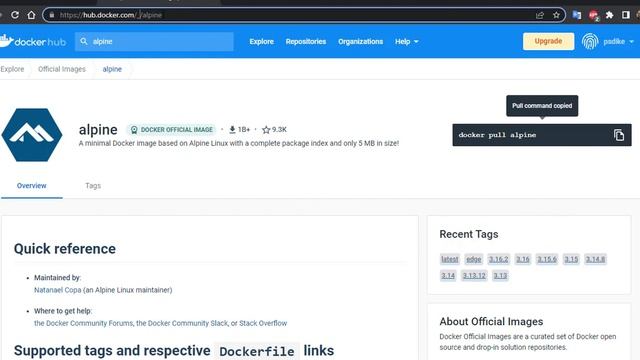Open Explore in the top navigation
640x360 pixels.
pyautogui.click(x=262, y=41)
